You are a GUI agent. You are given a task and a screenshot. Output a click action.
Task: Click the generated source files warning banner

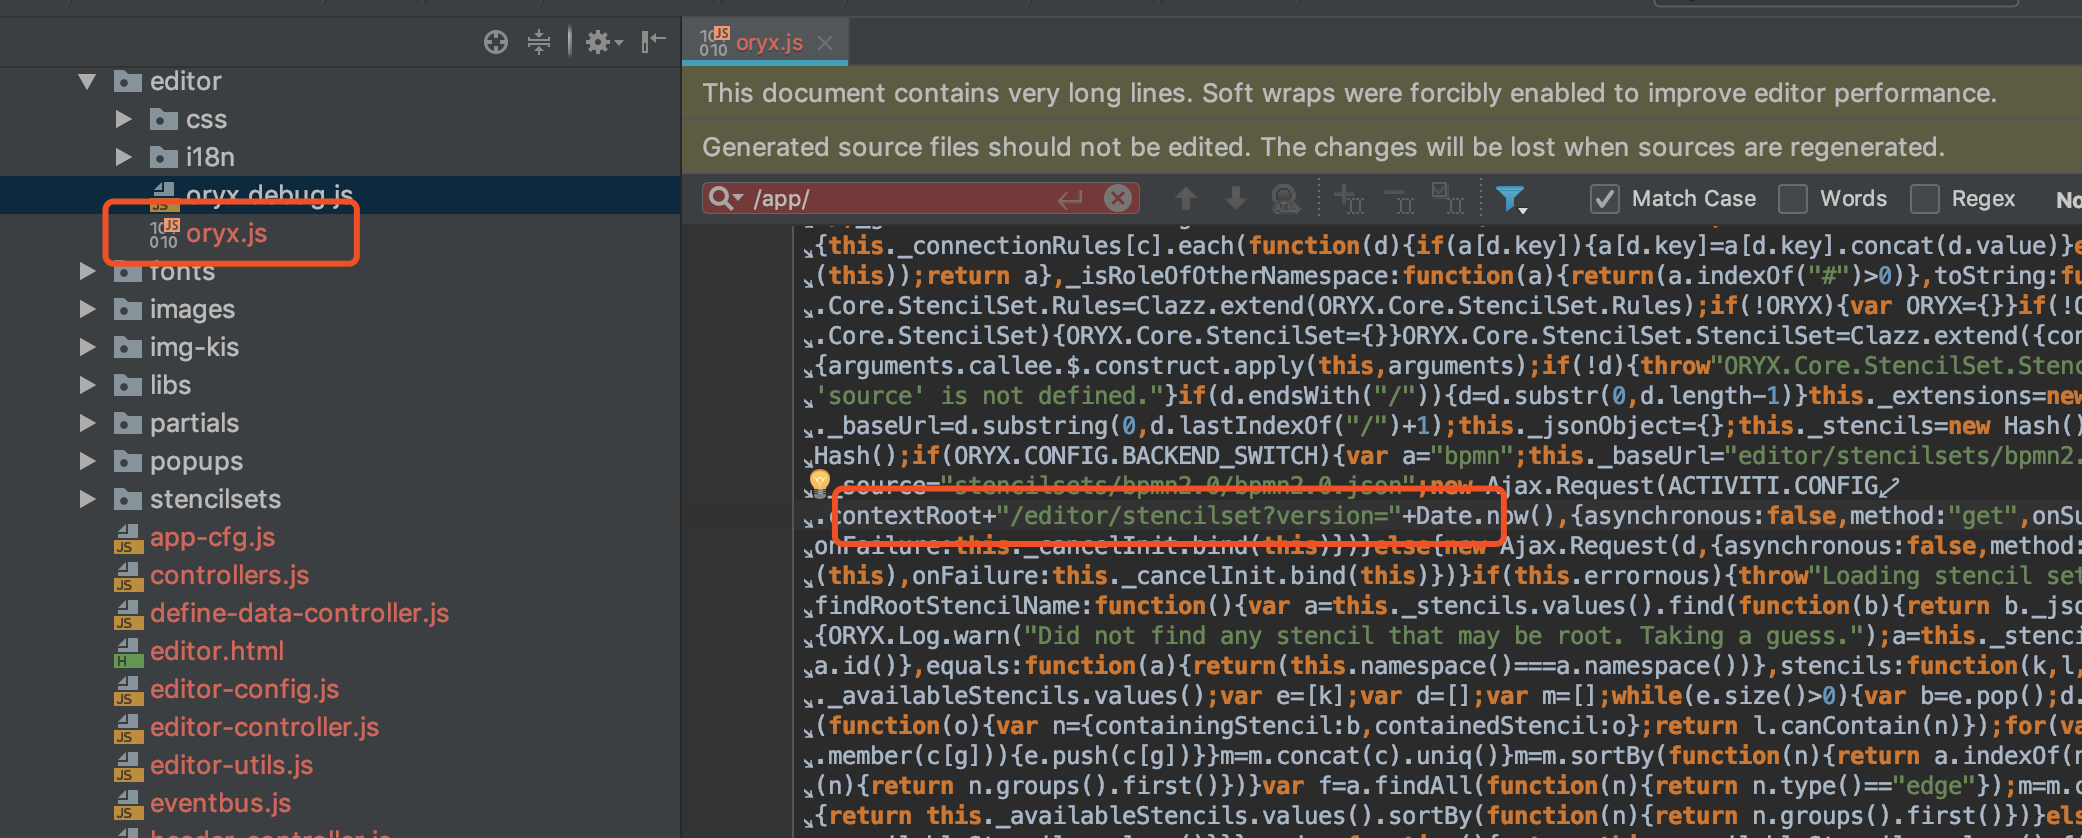(1382, 147)
